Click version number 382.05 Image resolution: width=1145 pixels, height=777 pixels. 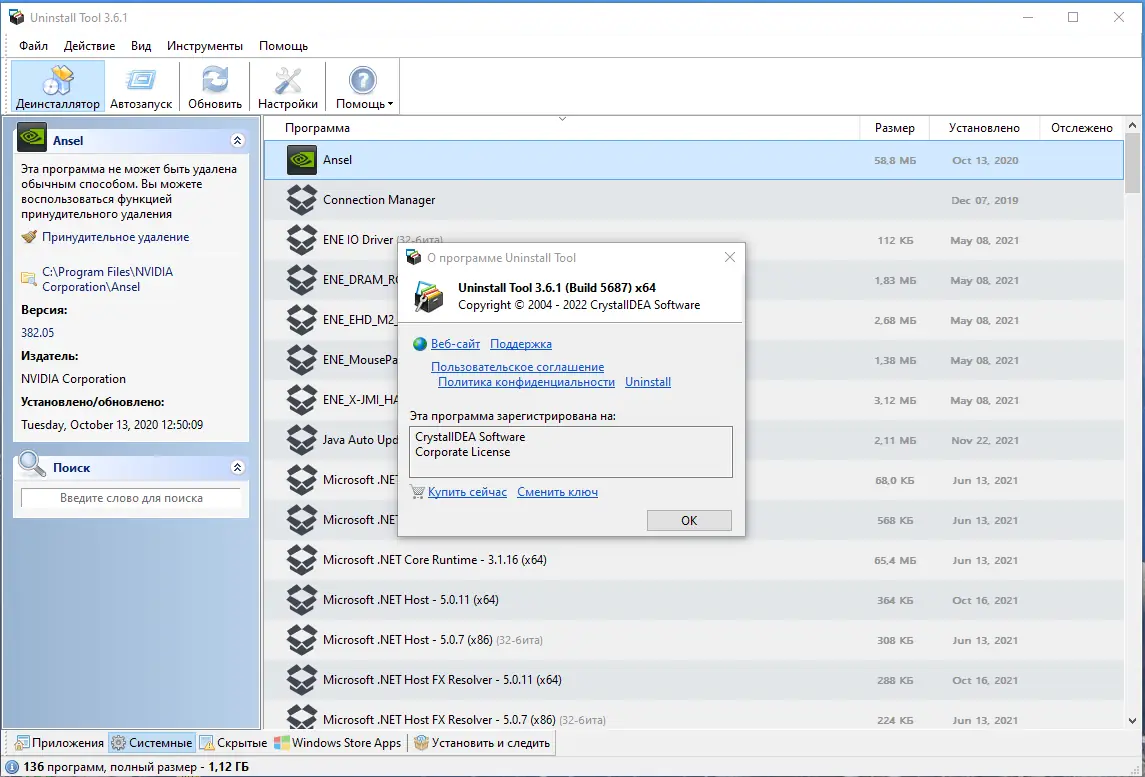[37, 332]
